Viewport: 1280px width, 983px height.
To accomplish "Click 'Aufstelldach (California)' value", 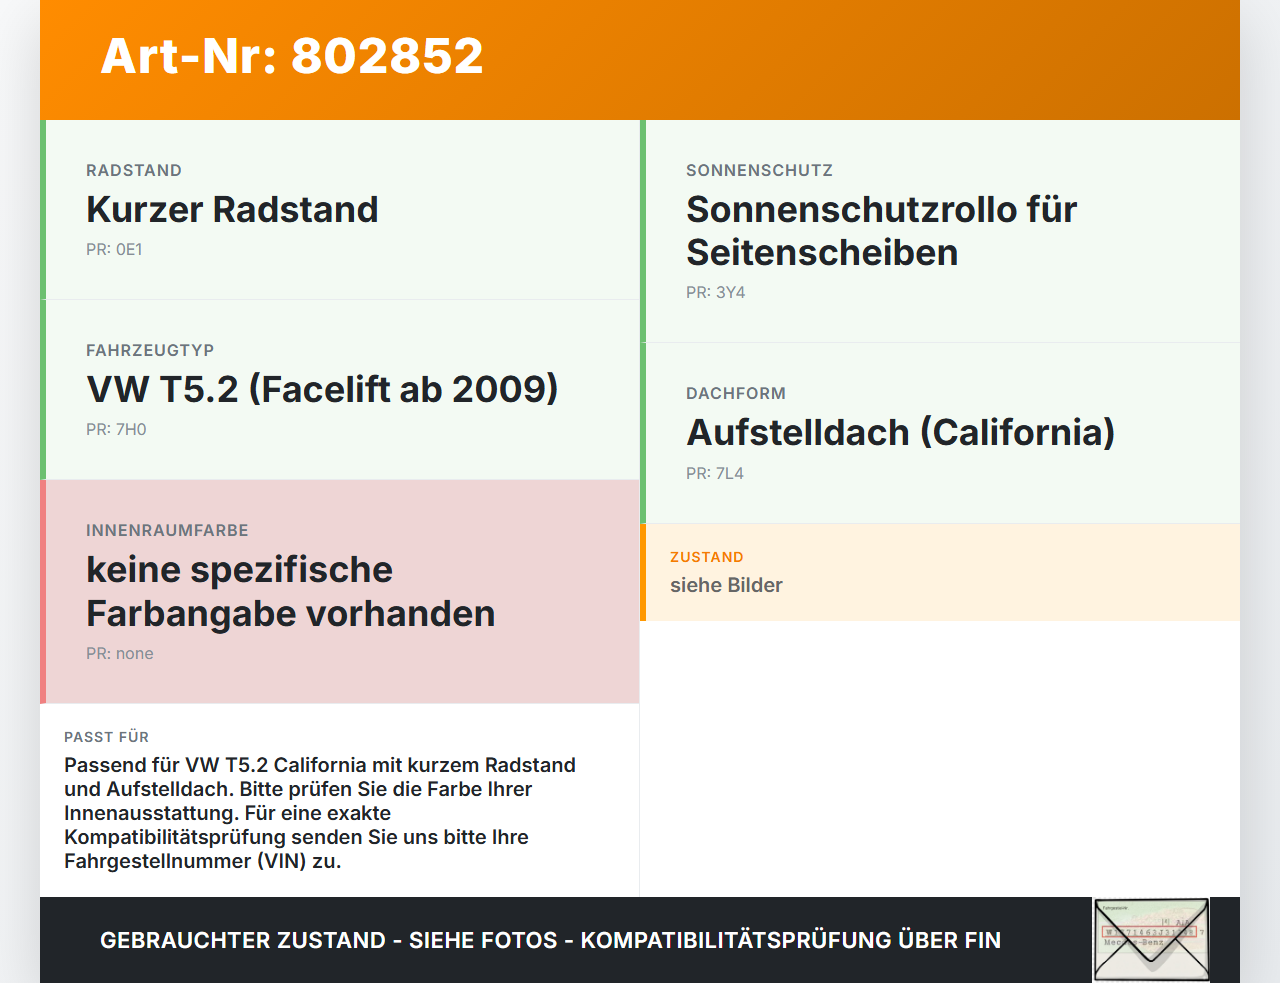I will pyautogui.click(x=900, y=433).
